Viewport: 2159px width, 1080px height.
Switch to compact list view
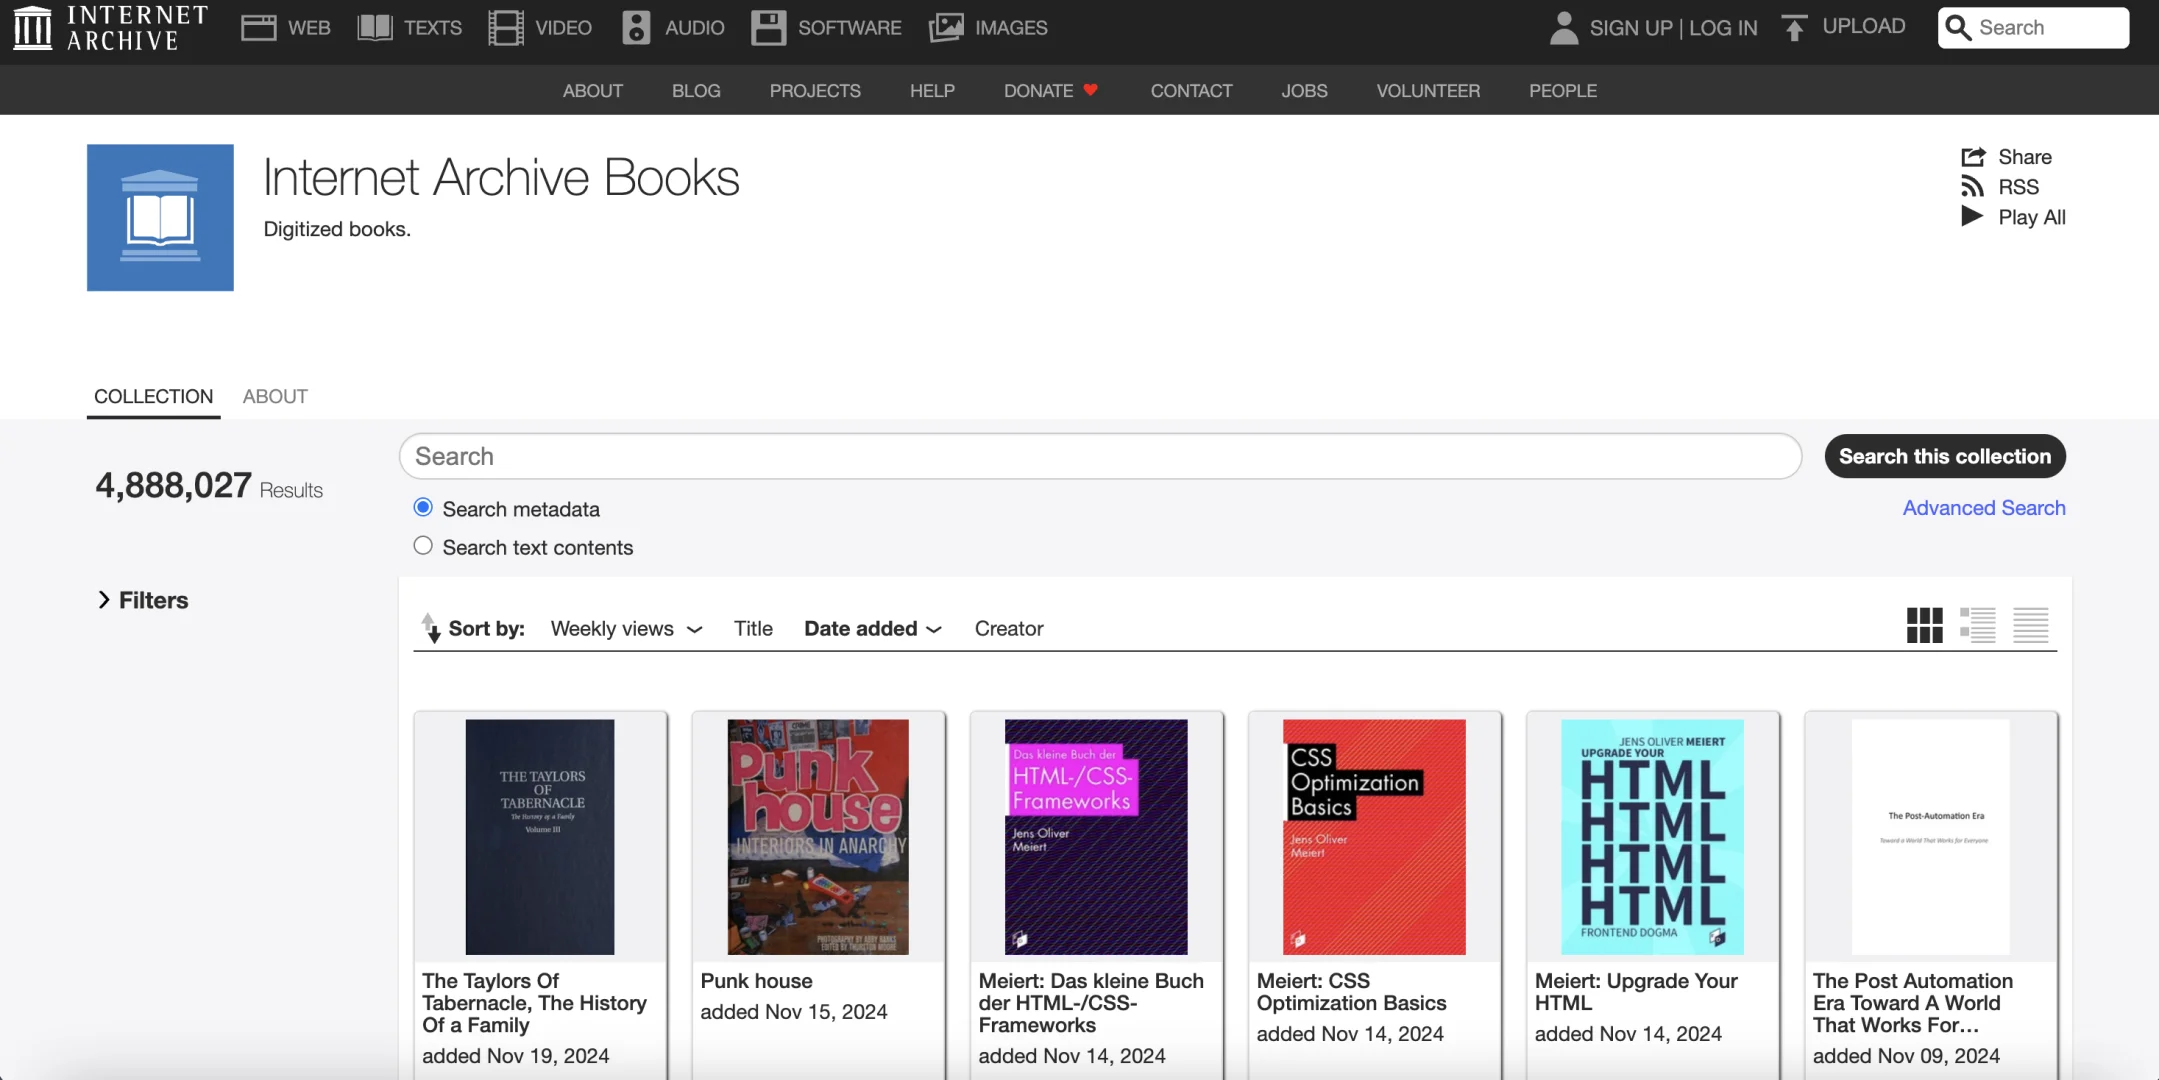pos(2030,625)
